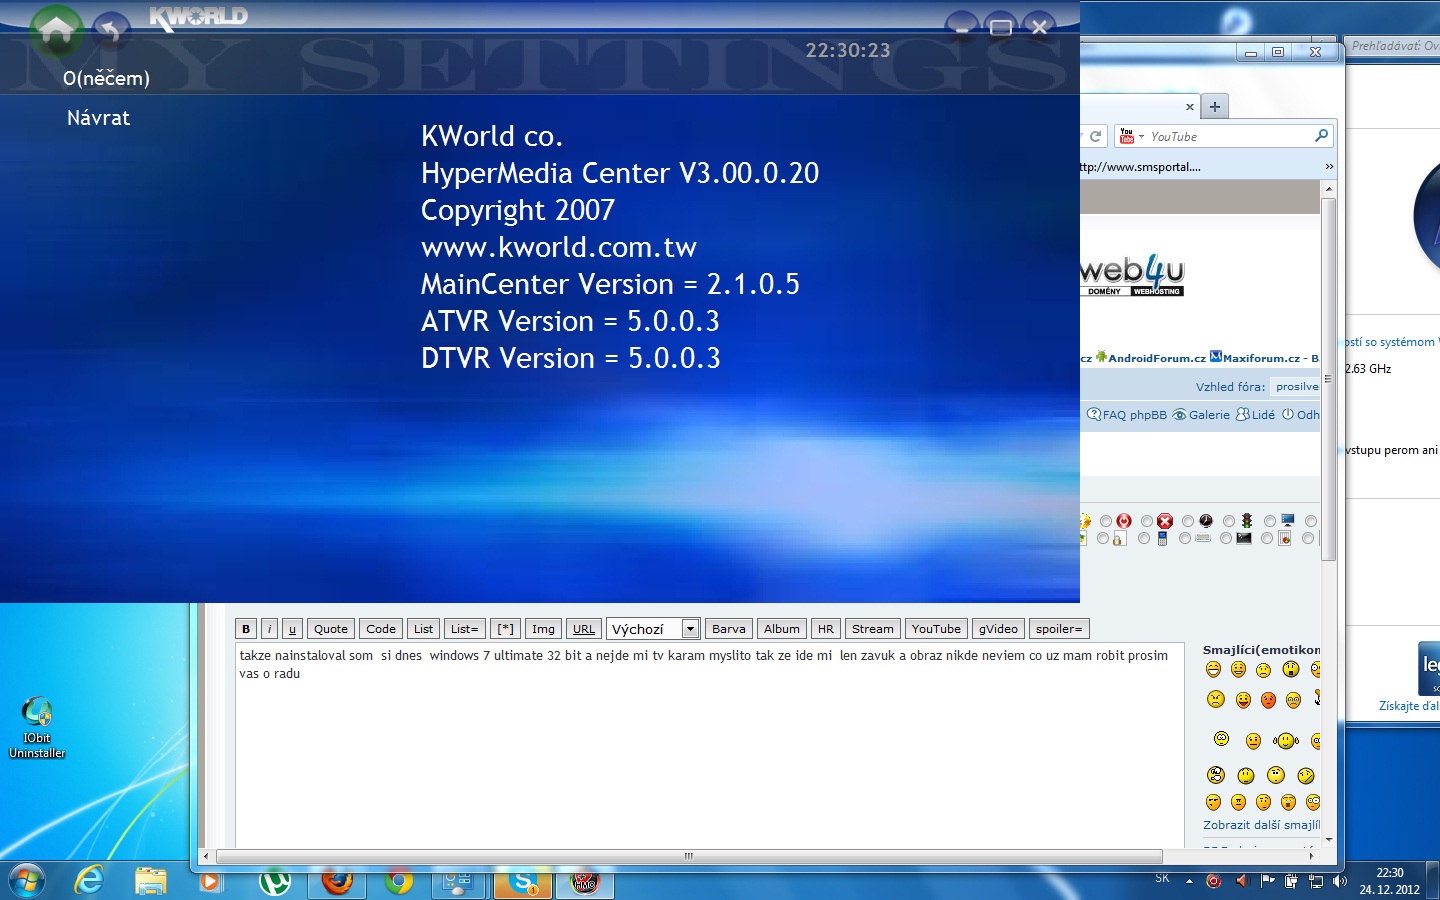Insert a YouTube BBCode tag

[x=936, y=629]
